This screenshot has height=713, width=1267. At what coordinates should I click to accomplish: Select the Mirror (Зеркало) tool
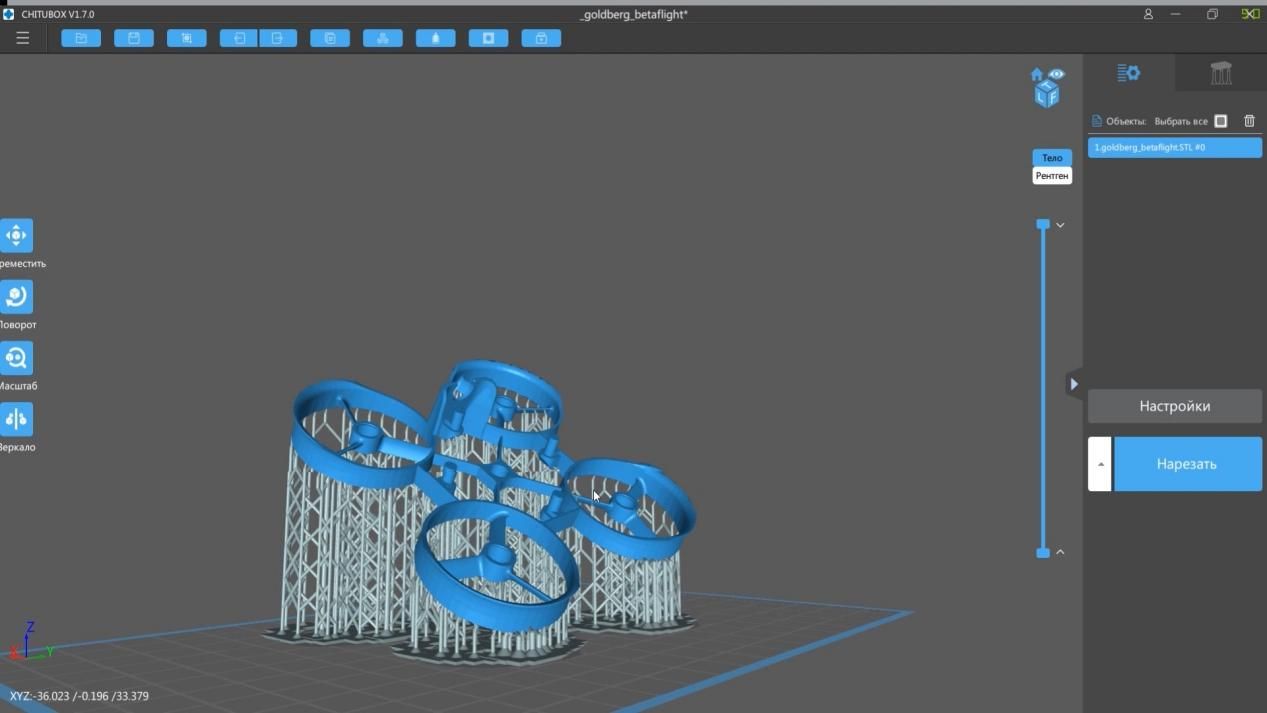[x=16, y=419]
